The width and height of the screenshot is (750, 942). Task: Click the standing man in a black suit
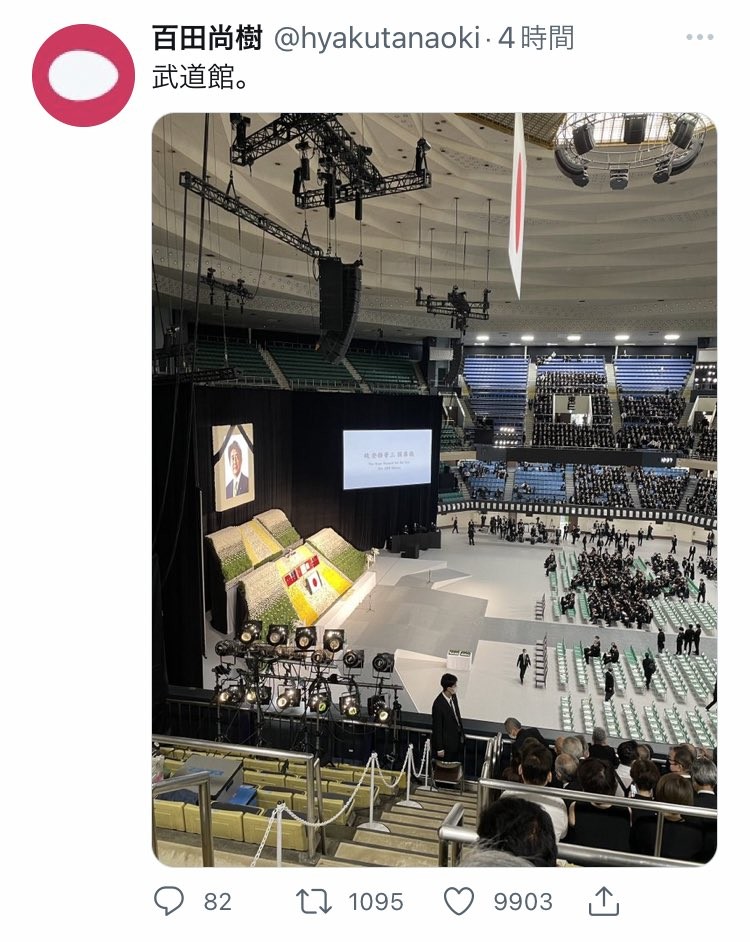[447, 718]
